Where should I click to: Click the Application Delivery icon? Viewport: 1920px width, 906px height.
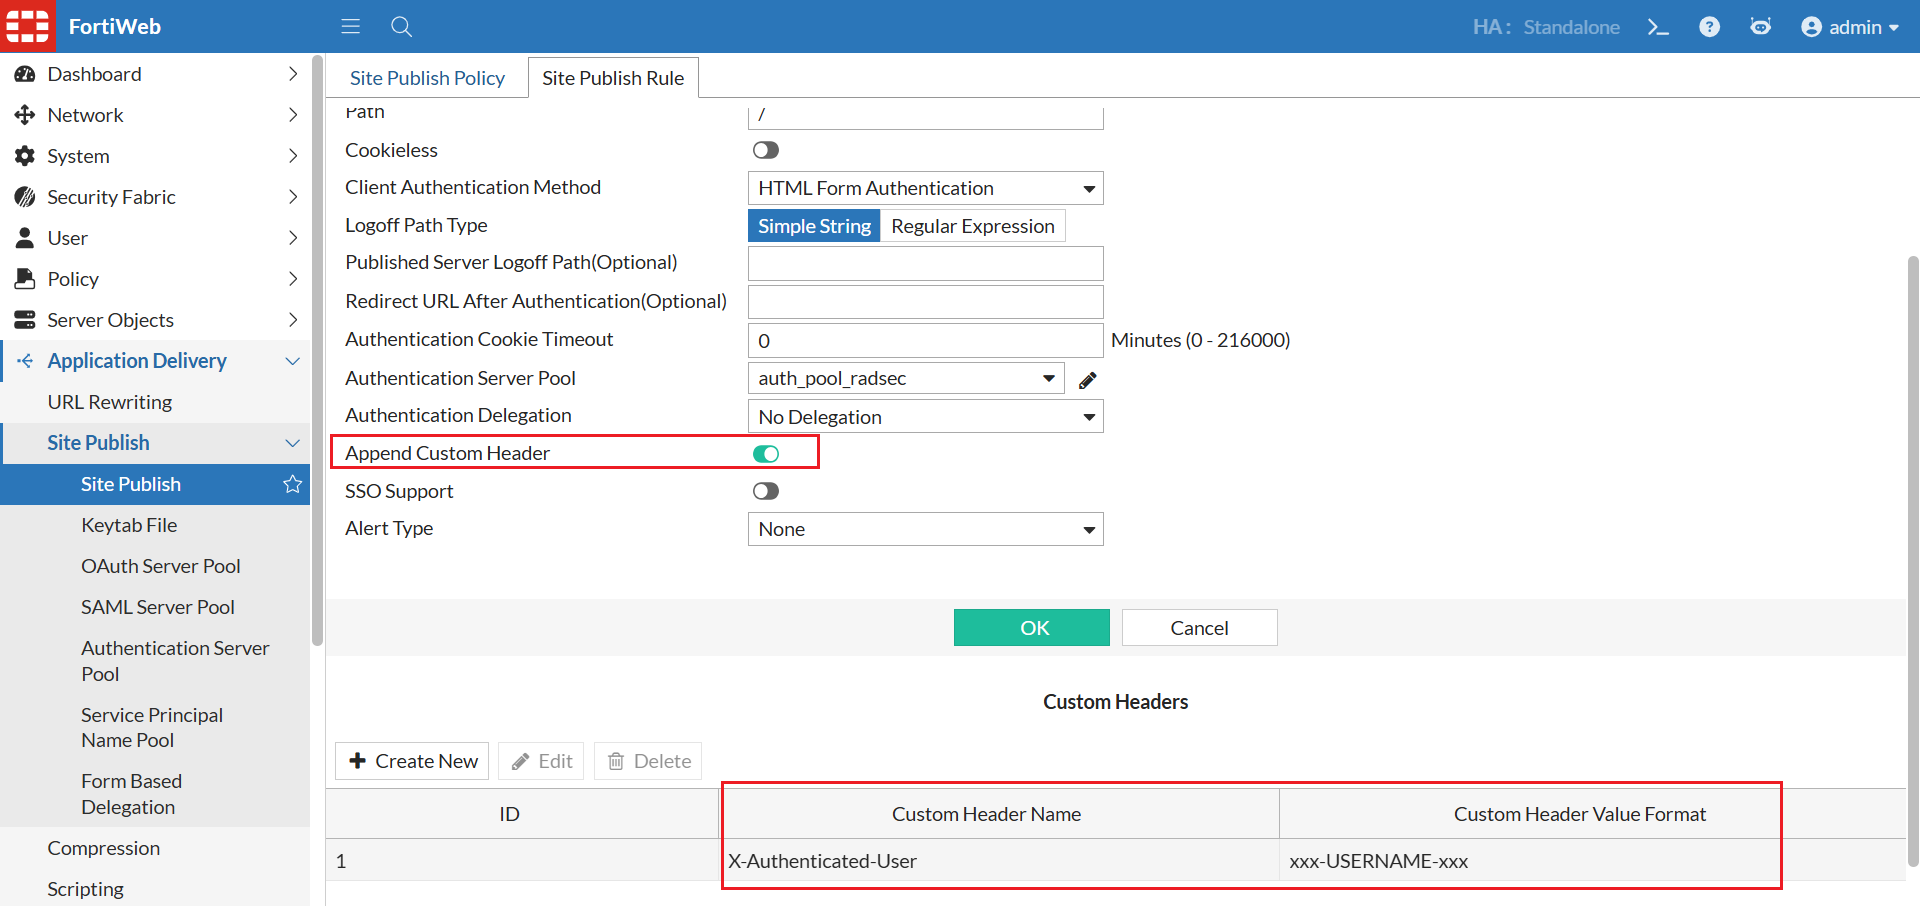click(x=25, y=361)
